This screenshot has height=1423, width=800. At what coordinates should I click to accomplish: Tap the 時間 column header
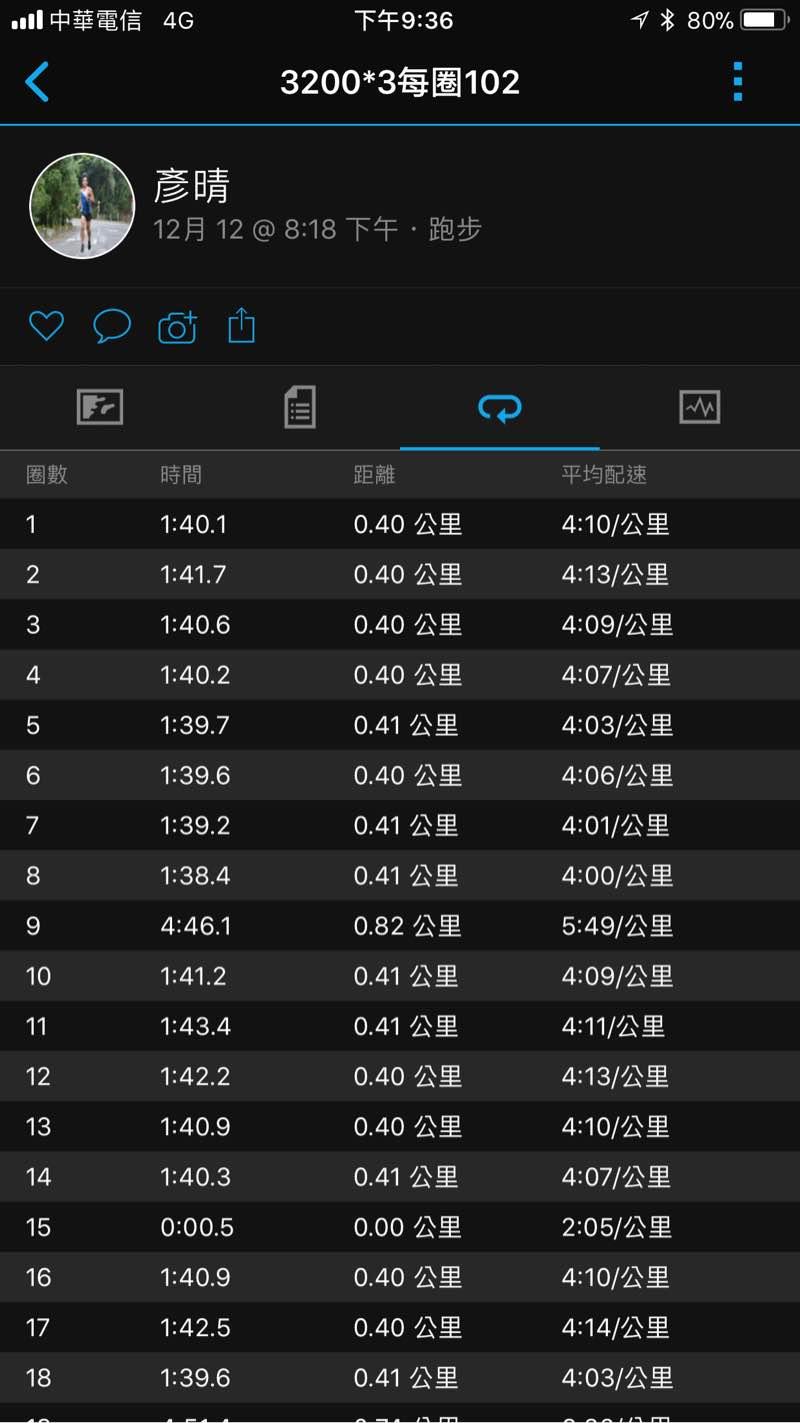181,475
